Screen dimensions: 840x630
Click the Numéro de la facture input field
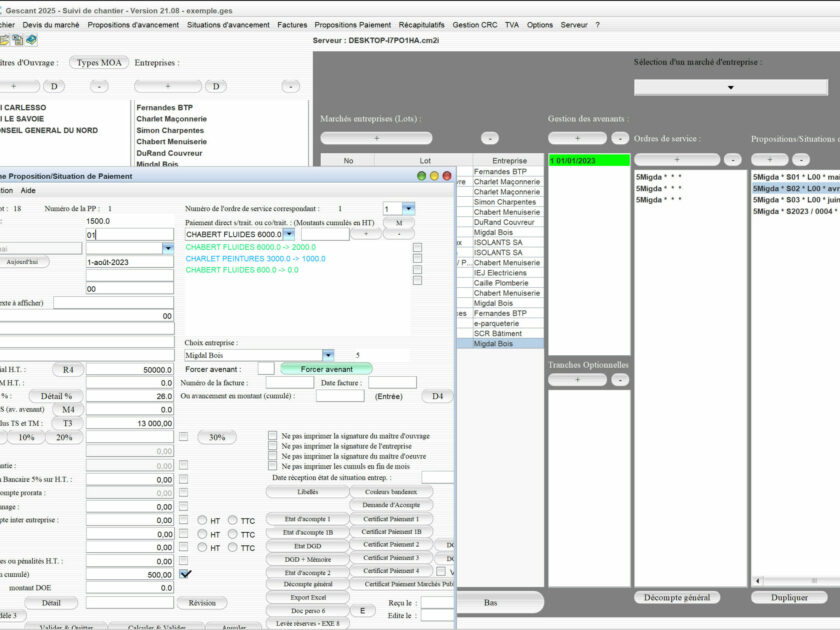(290, 382)
